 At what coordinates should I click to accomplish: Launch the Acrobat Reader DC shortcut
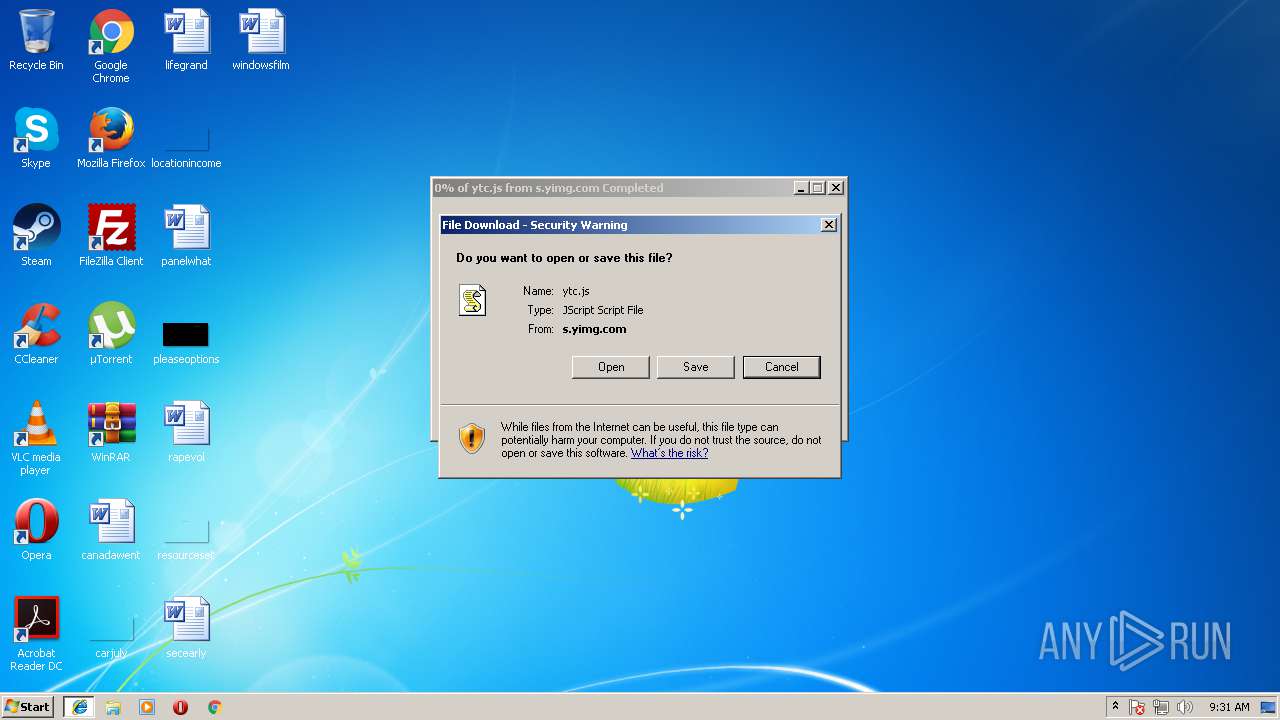pyautogui.click(x=36, y=634)
